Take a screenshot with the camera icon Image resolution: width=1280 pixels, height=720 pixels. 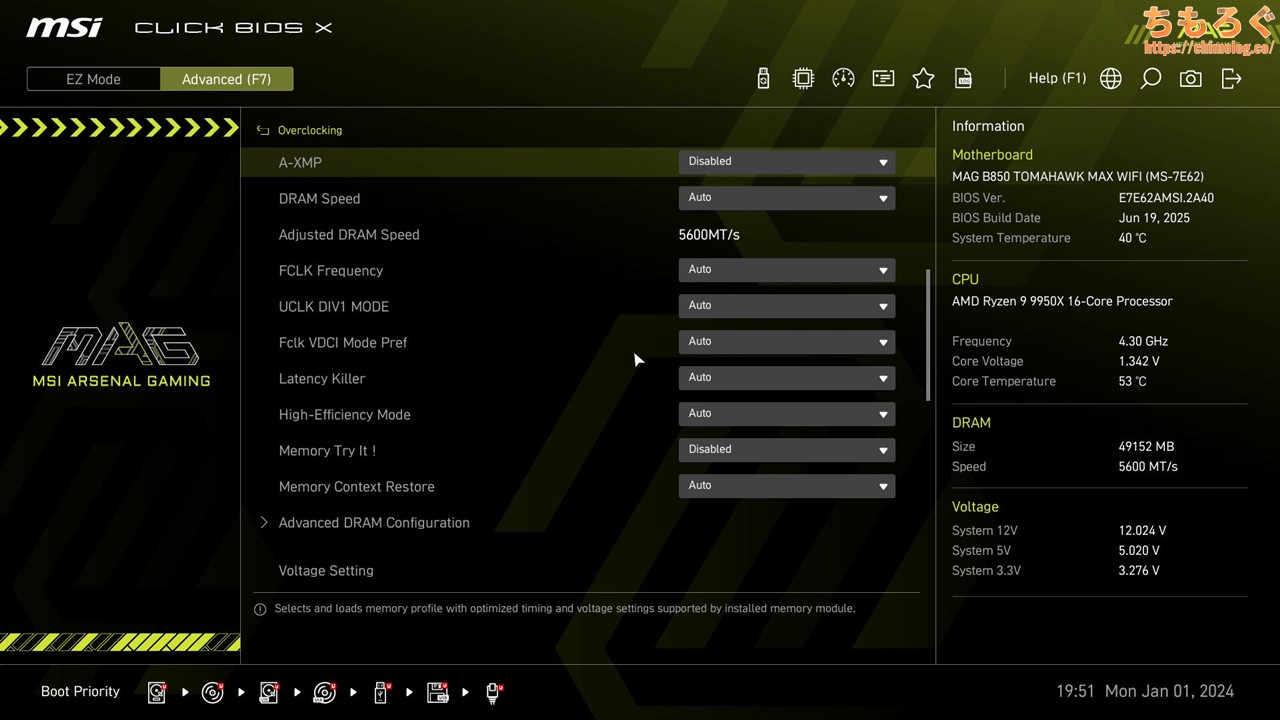1190,79
